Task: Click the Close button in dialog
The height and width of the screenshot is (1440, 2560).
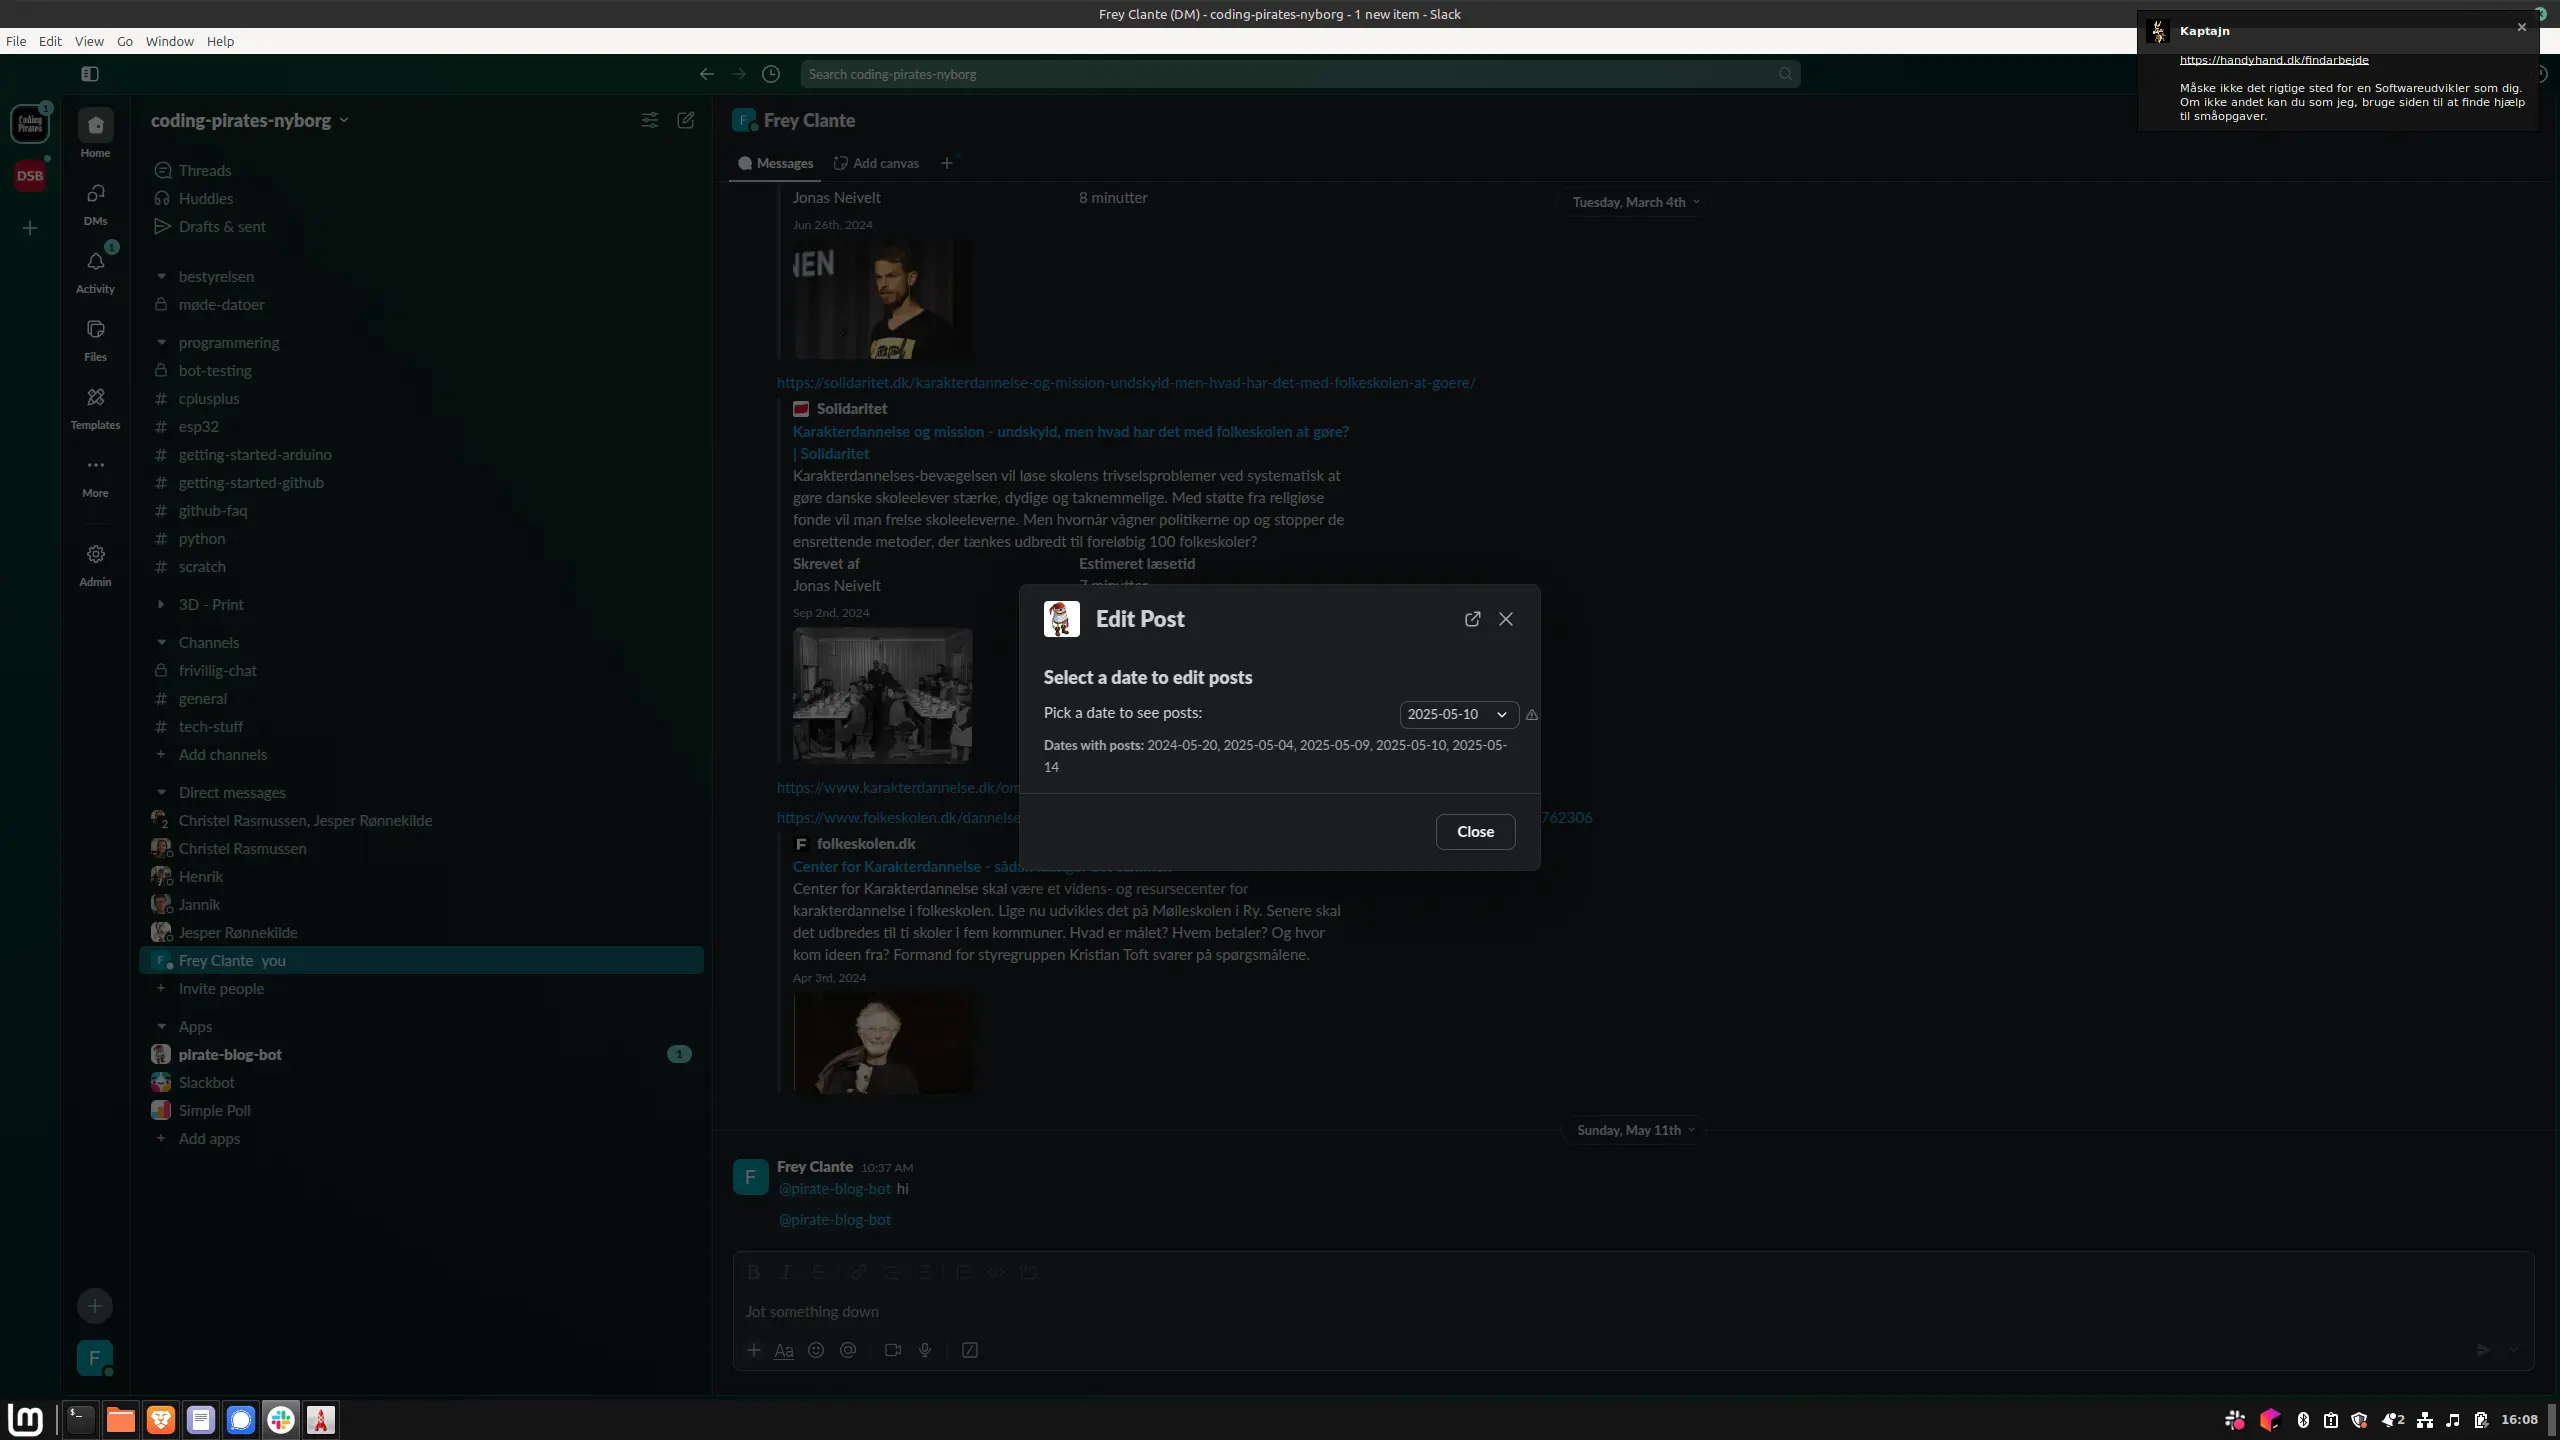Action: click(1474, 831)
